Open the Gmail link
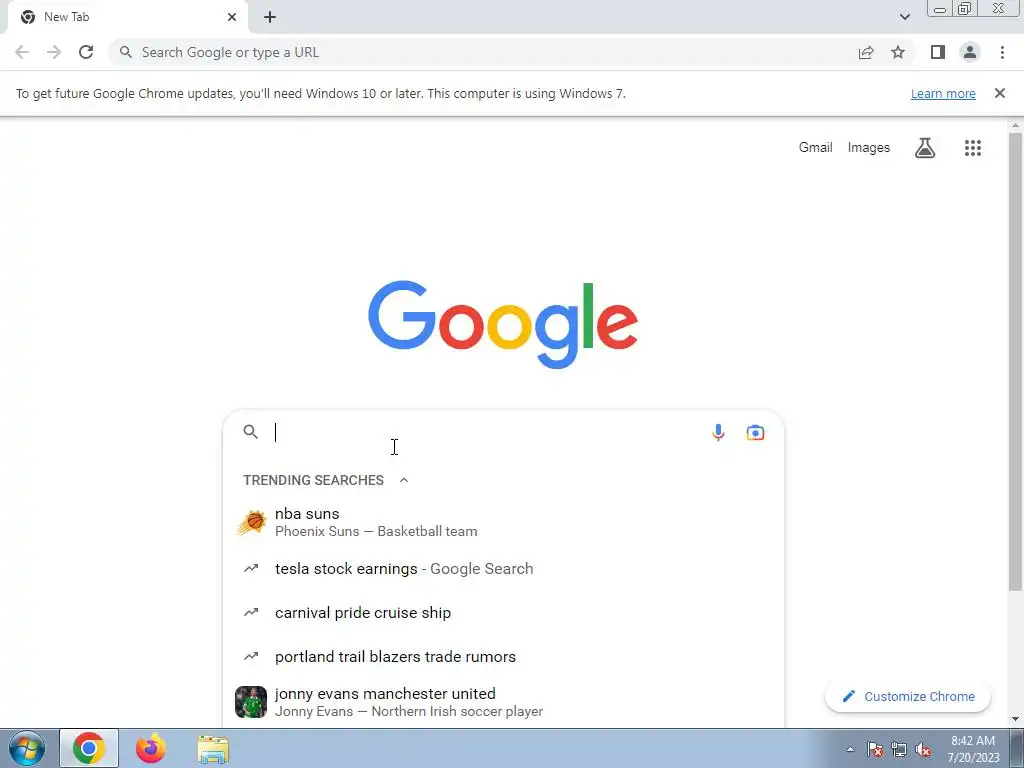This screenshot has height=768, width=1024. click(x=816, y=148)
